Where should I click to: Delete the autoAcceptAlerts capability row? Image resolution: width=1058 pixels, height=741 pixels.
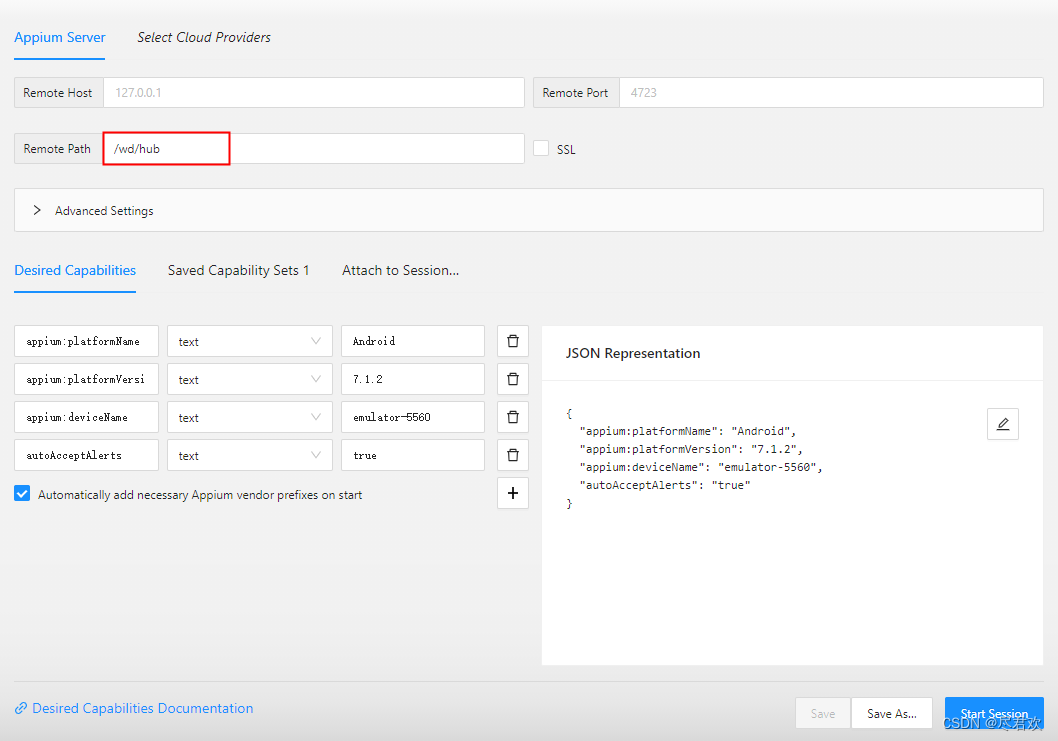point(513,455)
